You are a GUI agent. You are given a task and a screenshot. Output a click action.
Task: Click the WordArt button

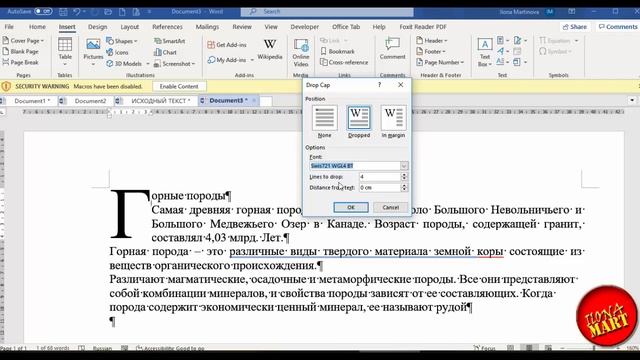[x=502, y=51]
